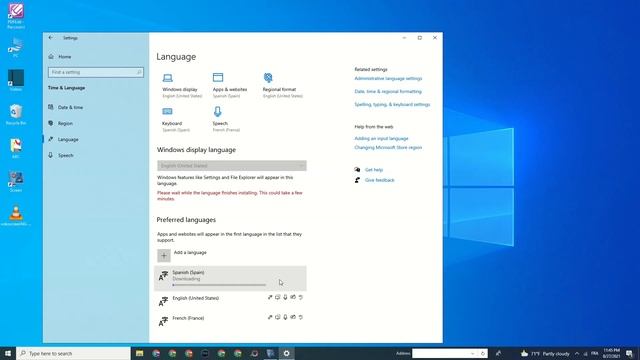Click the FRA input language indicator
This screenshot has width=640, height=360.
pyautogui.click(x=595, y=353)
